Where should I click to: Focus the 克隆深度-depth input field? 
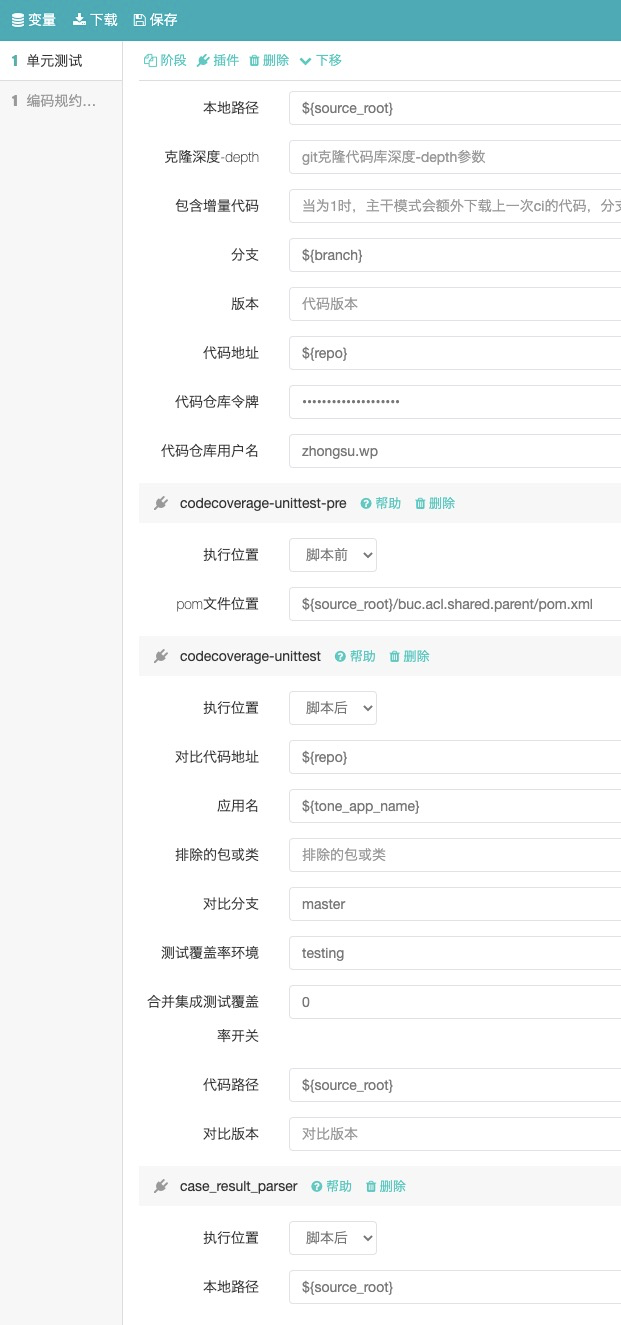pyautogui.click(x=455, y=157)
